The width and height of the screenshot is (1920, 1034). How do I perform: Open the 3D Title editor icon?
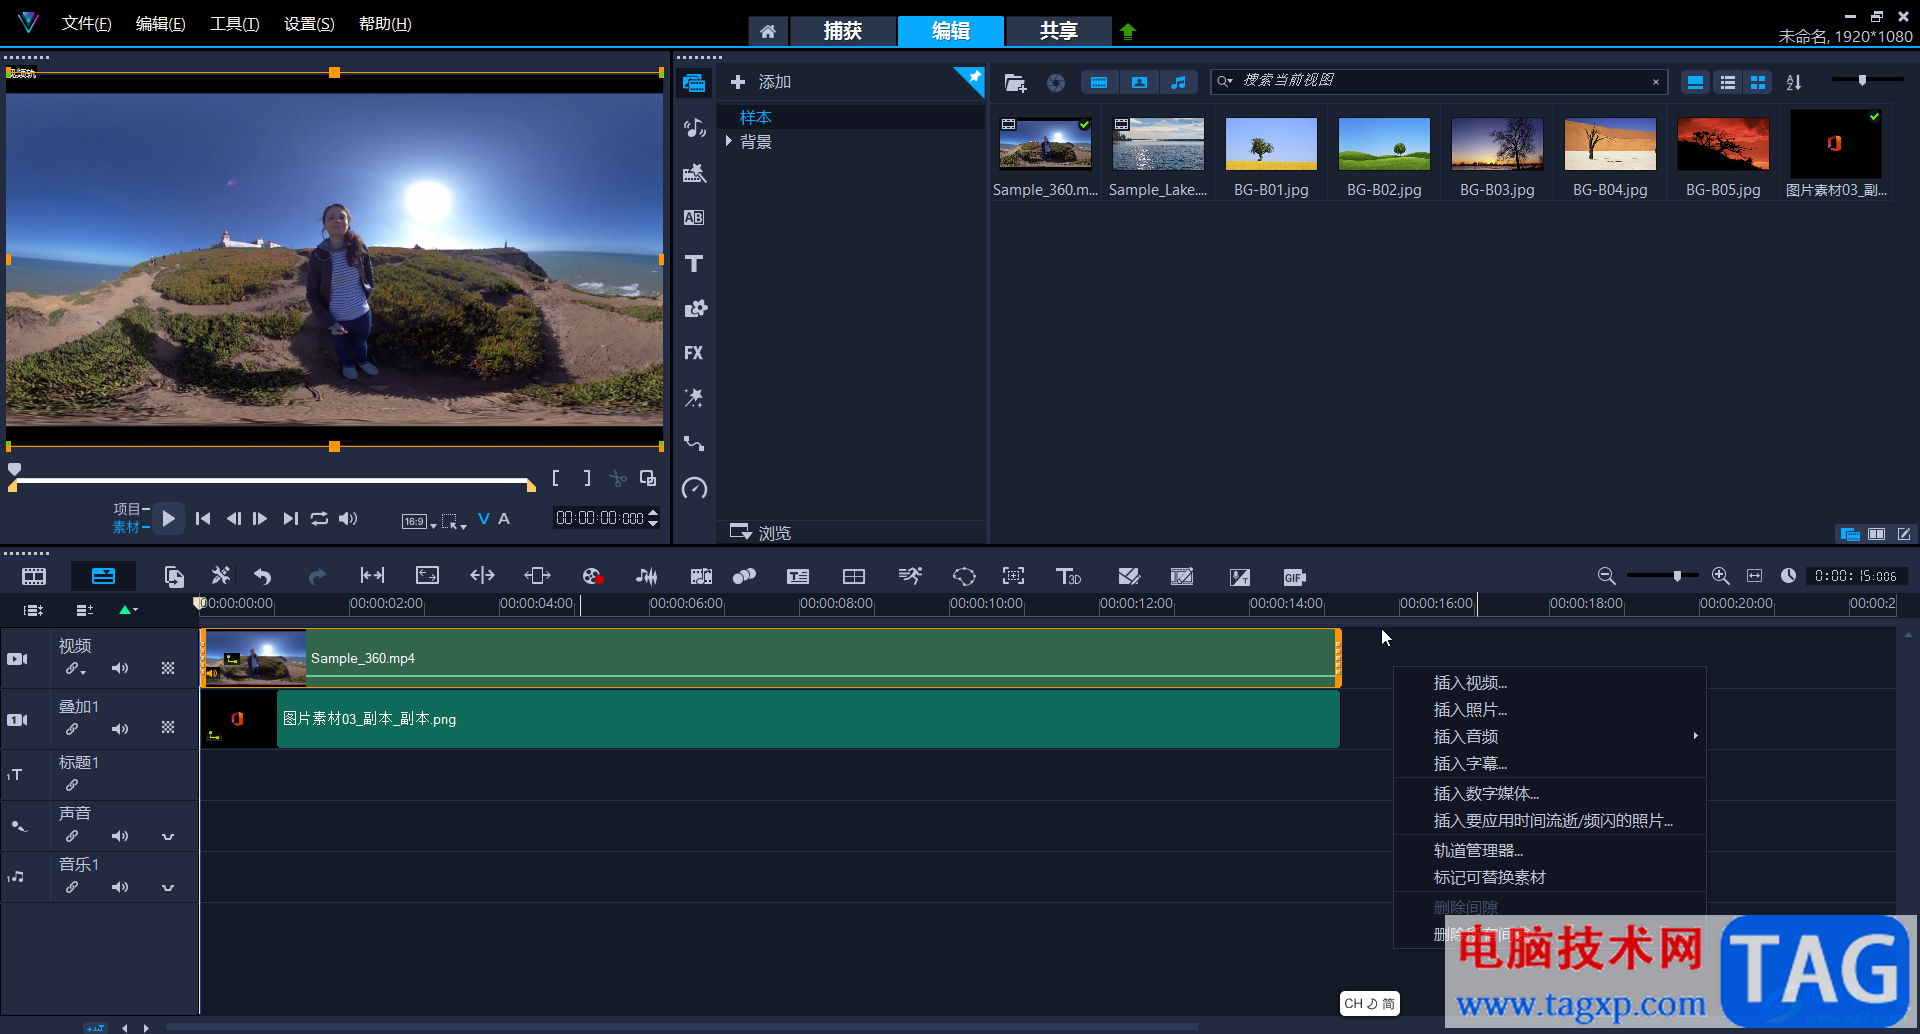1068,576
